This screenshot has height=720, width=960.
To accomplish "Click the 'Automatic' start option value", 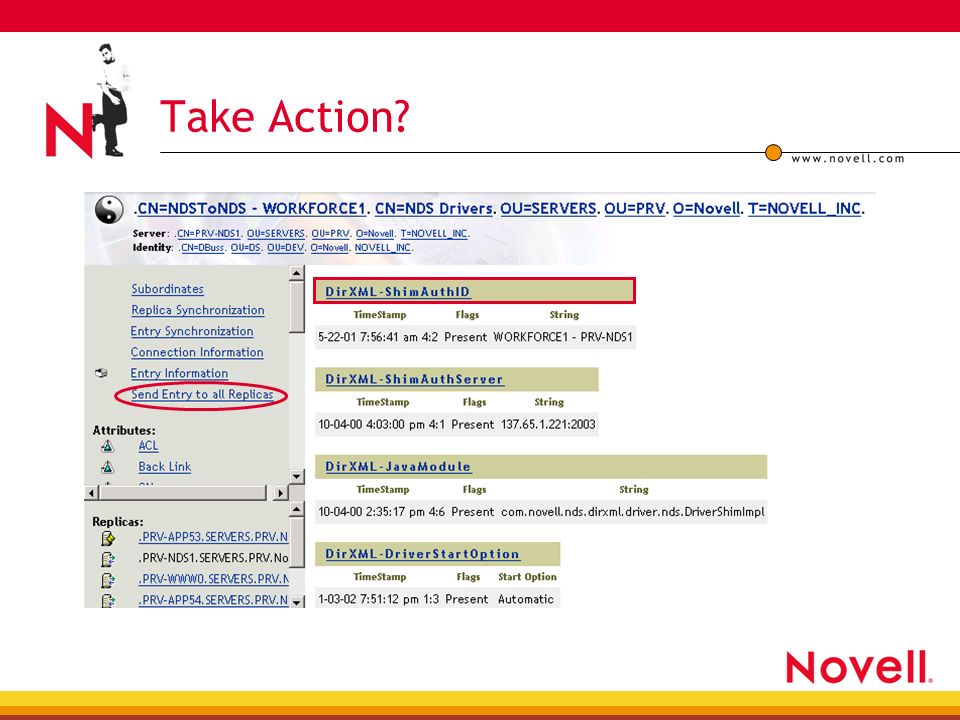I will click(526, 599).
